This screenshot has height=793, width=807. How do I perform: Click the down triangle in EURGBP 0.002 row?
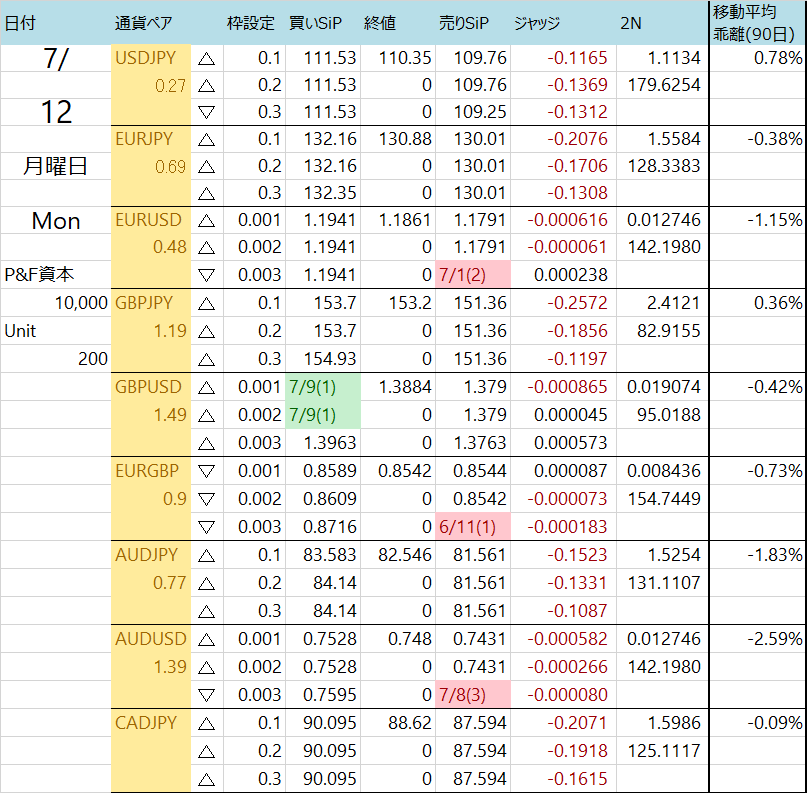[206, 499]
